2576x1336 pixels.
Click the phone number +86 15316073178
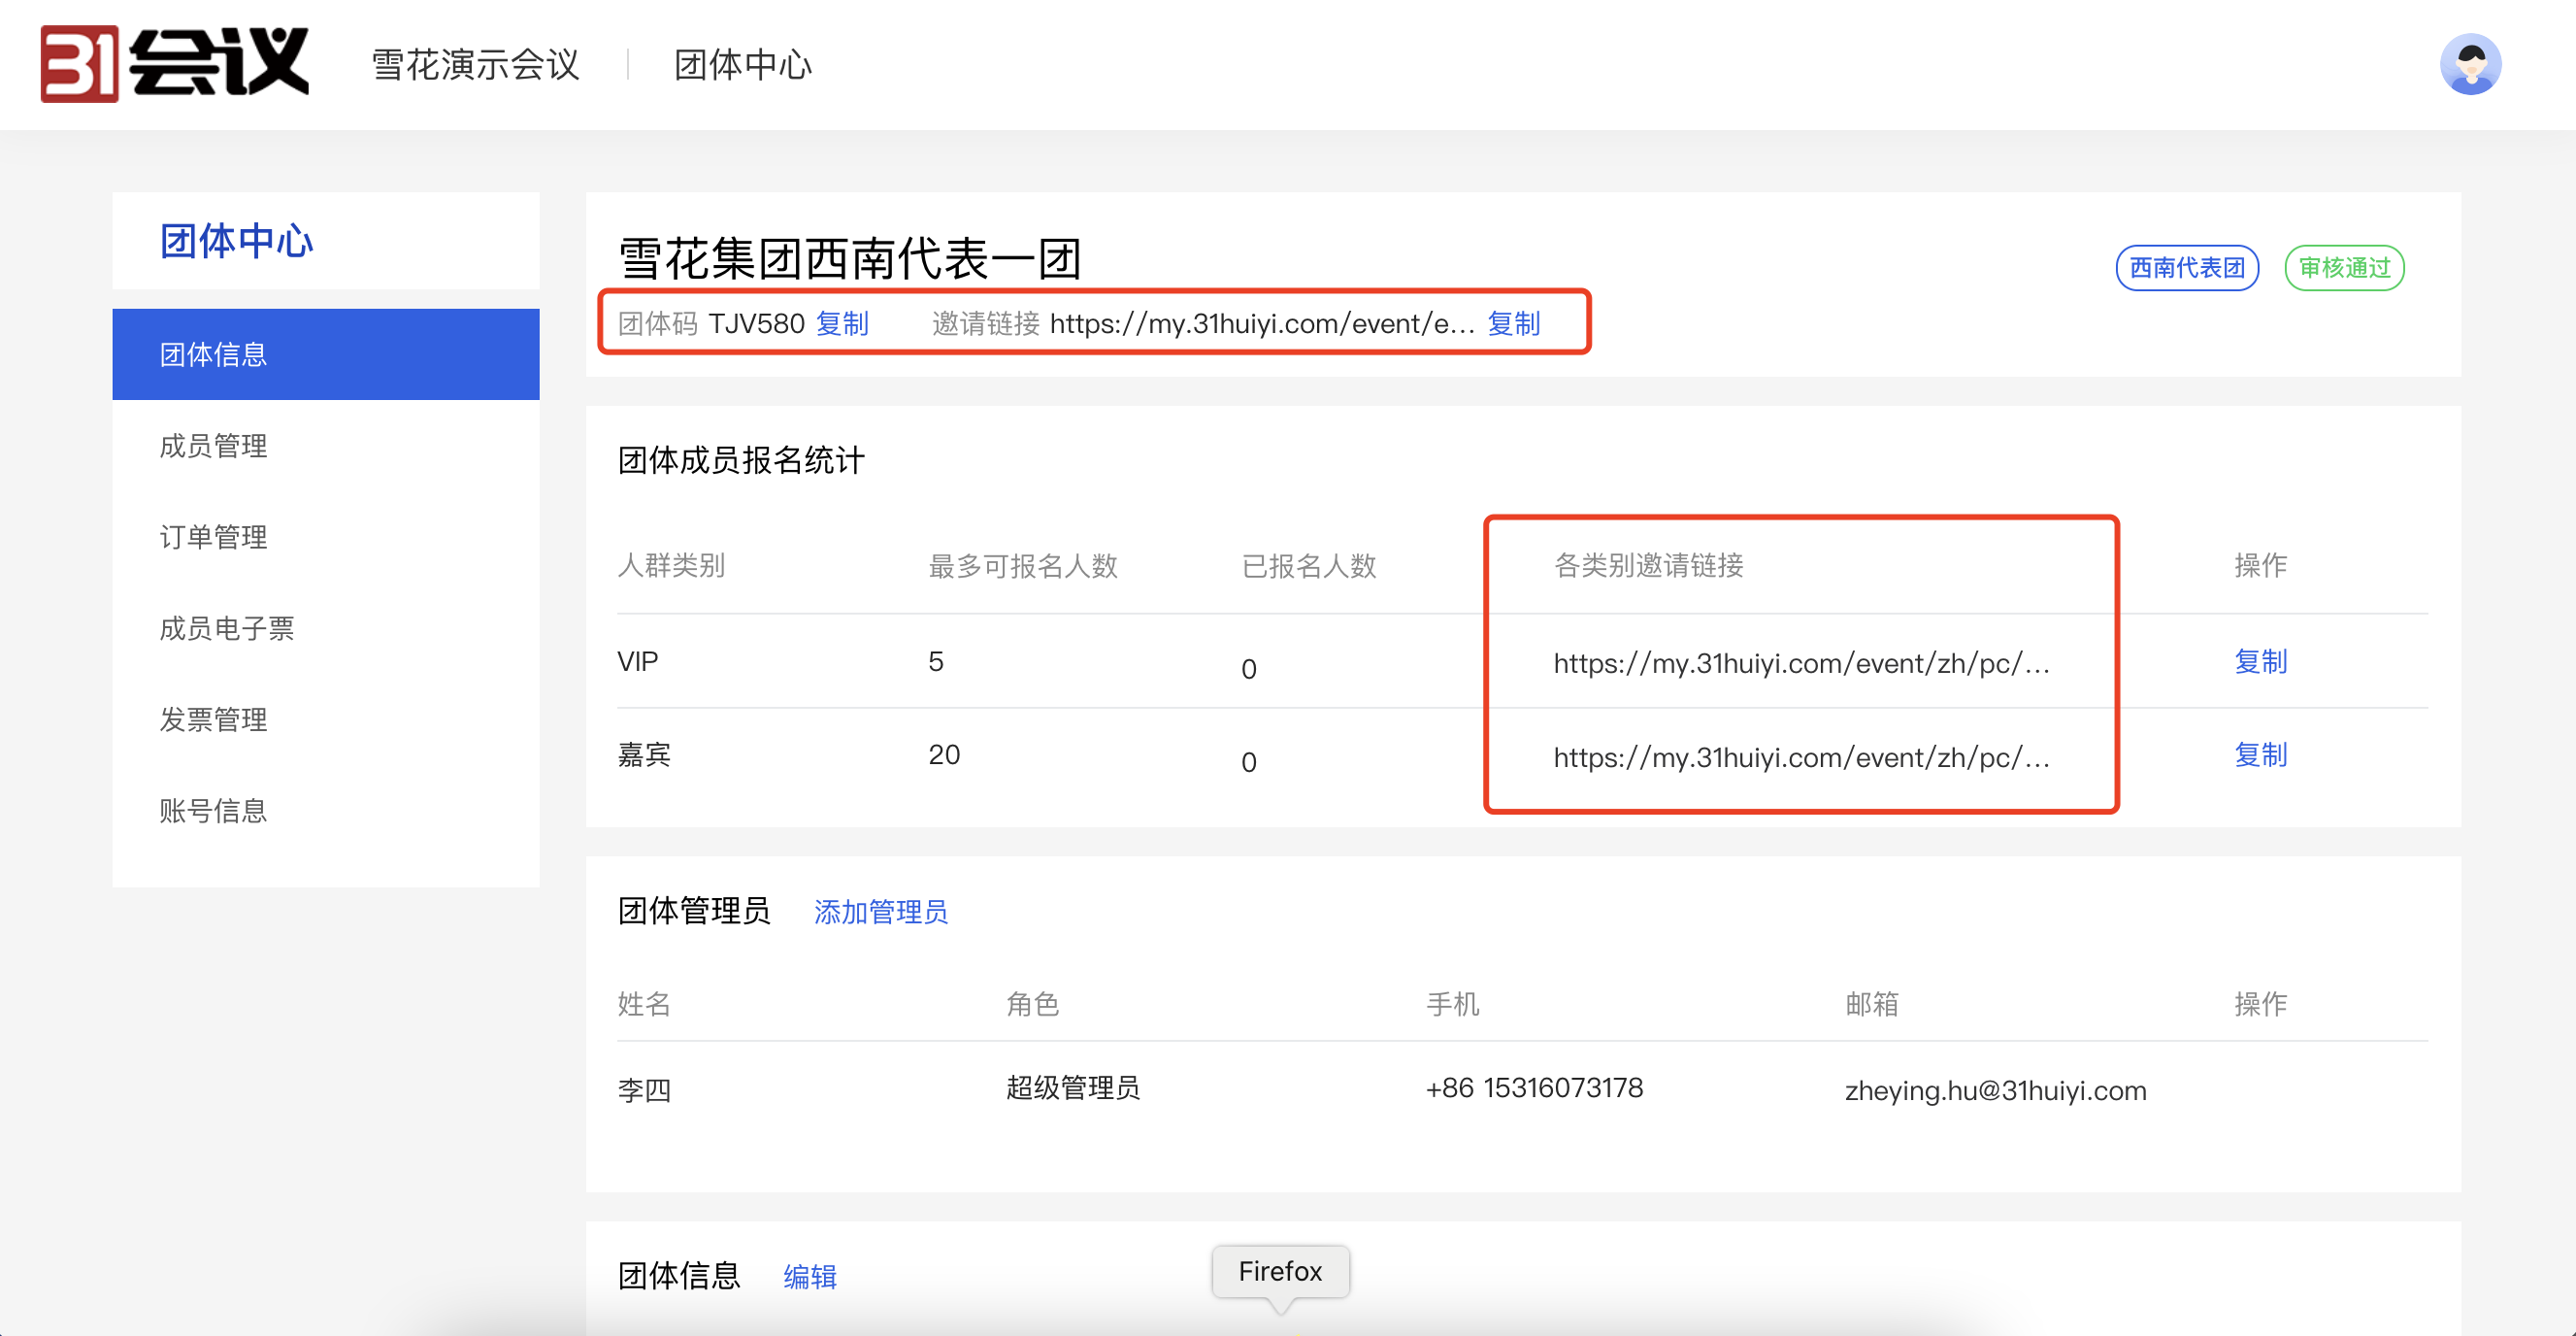pyautogui.click(x=1534, y=1087)
